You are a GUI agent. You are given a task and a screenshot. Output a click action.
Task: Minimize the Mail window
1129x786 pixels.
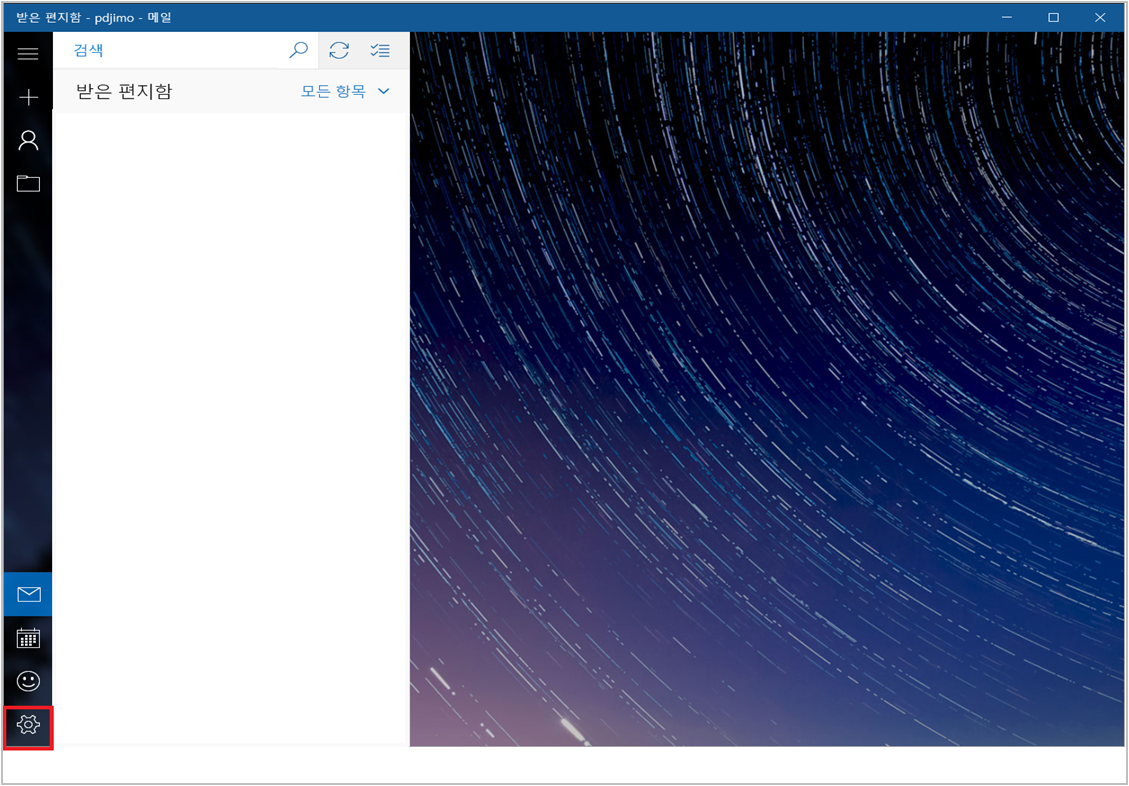click(1007, 17)
